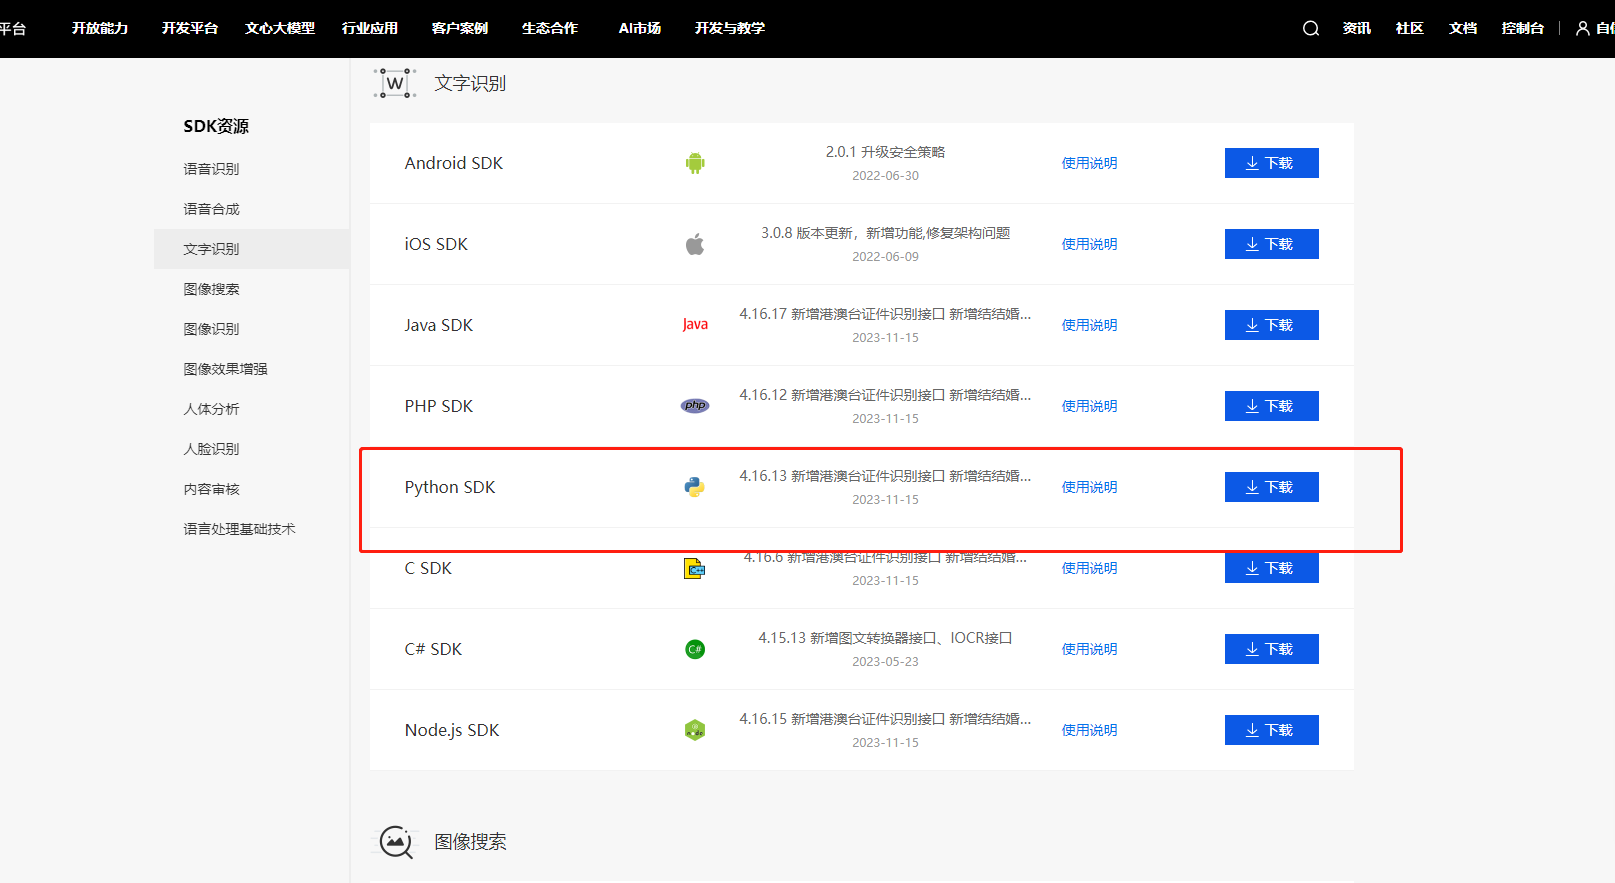Open 使用说明 for C SDK
This screenshot has height=883, width=1615.
pos(1089,568)
